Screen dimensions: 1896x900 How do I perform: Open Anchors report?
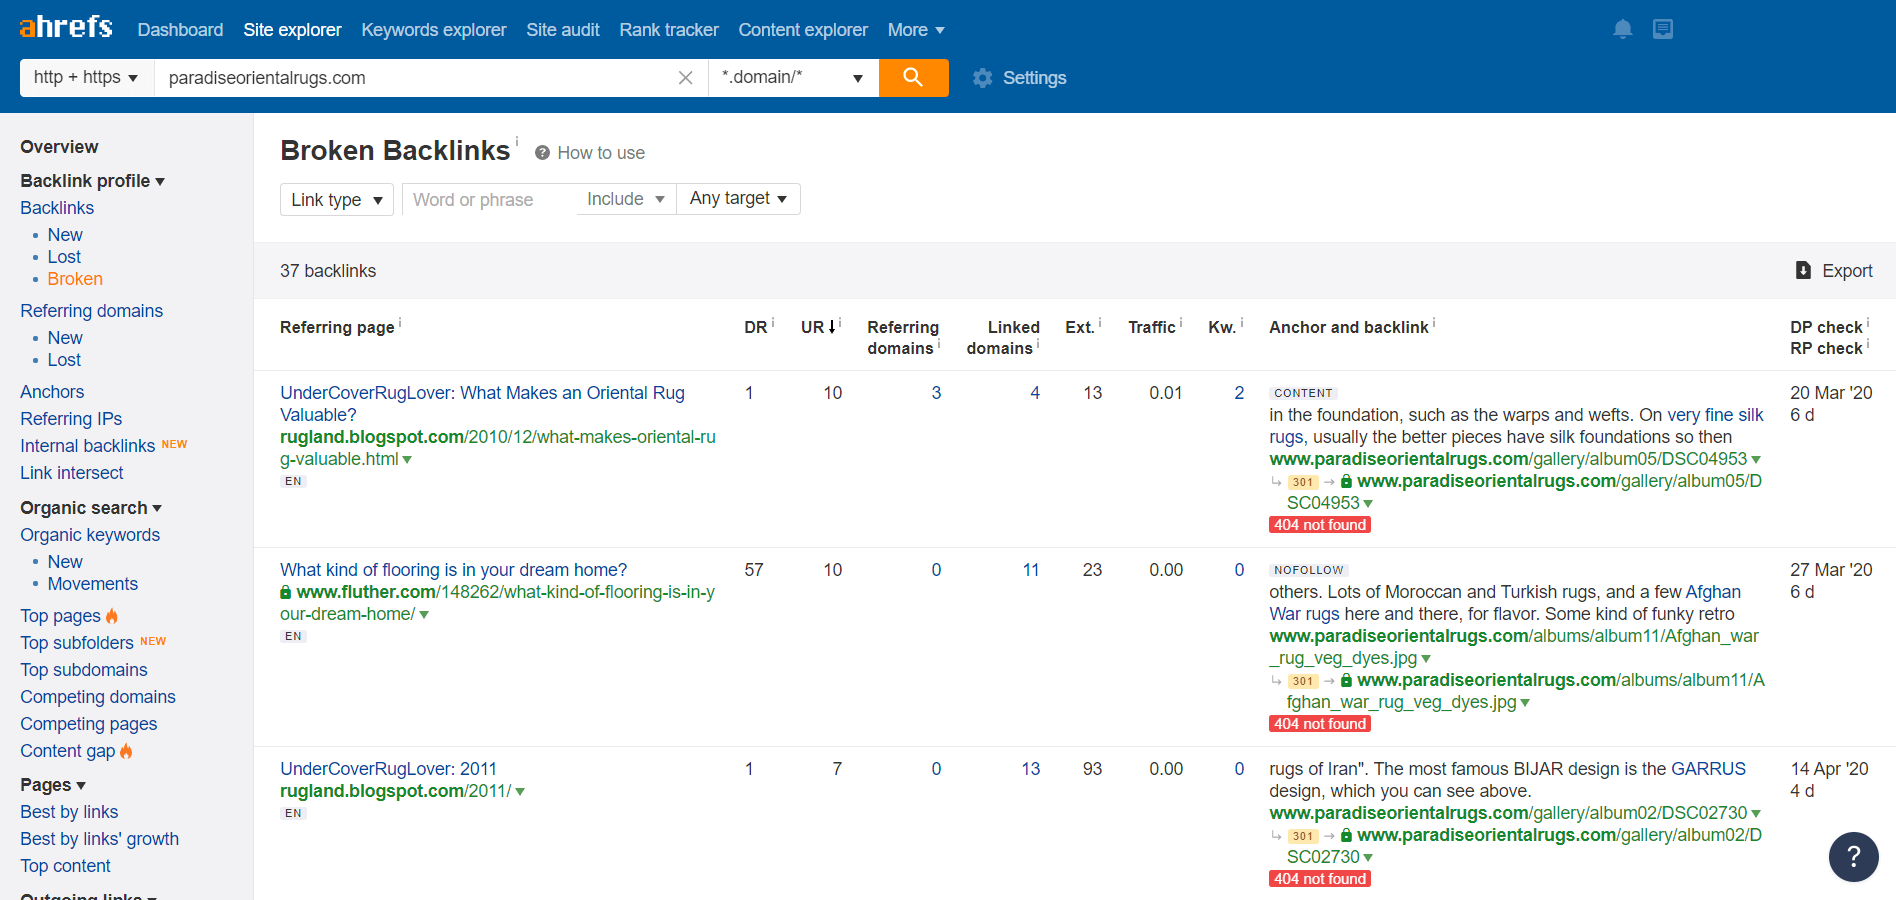pos(52,392)
